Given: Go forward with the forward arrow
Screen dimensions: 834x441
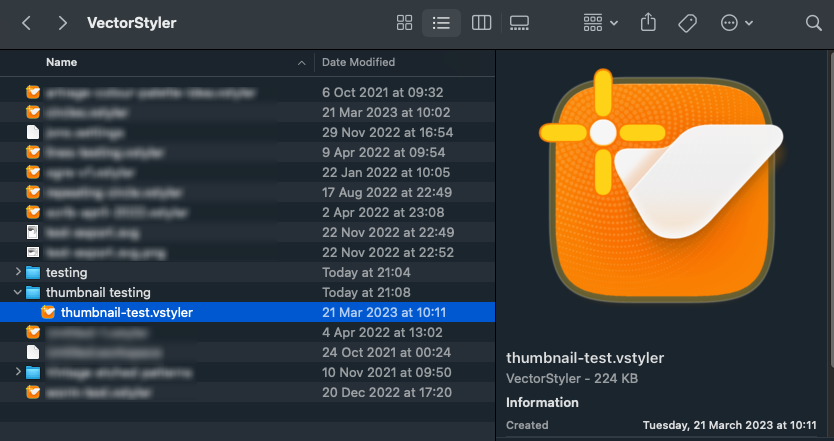Looking at the screenshot, I should [63, 22].
